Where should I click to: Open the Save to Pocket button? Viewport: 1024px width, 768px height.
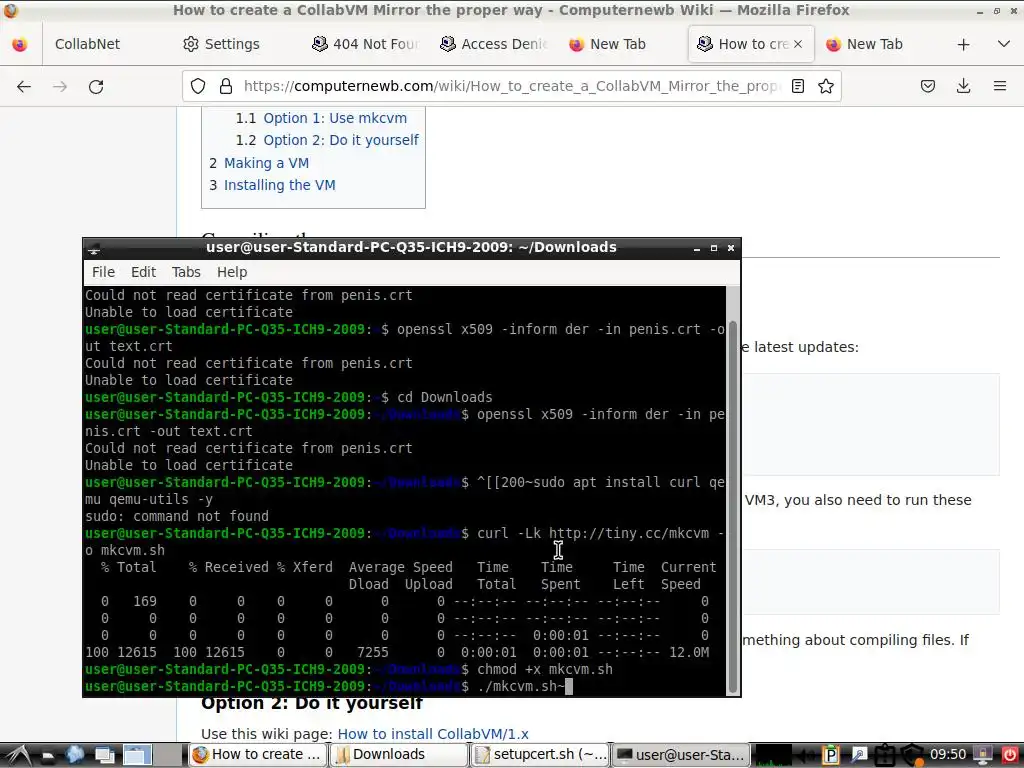coord(927,86)
